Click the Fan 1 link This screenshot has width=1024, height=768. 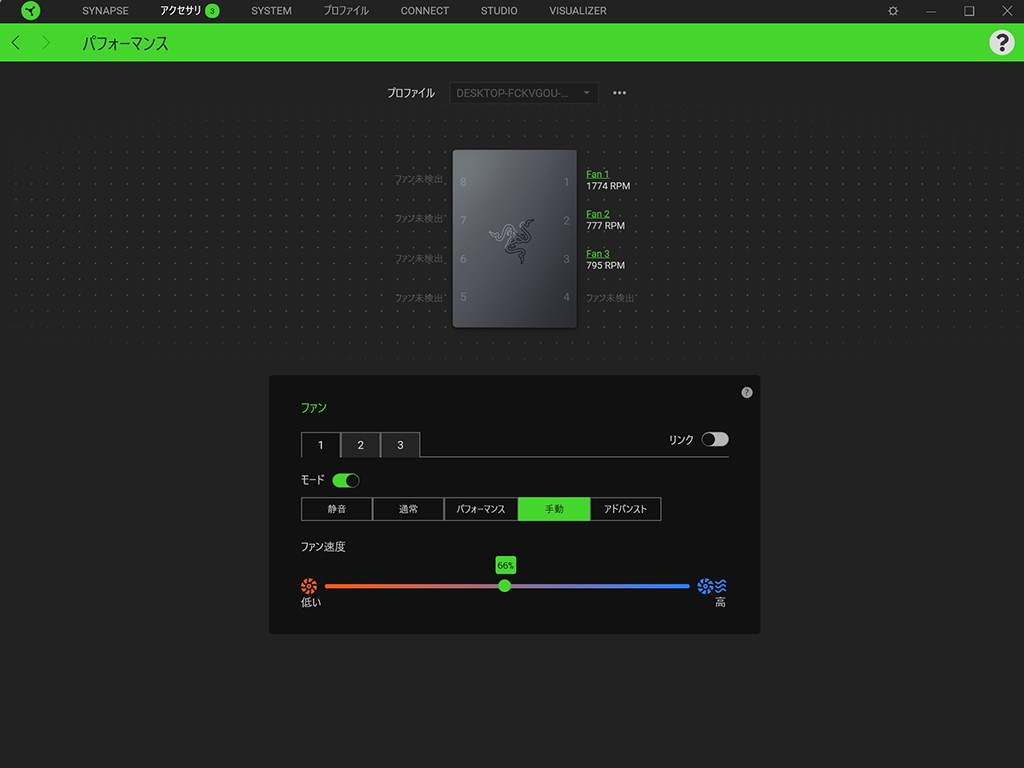pos(598,174)
